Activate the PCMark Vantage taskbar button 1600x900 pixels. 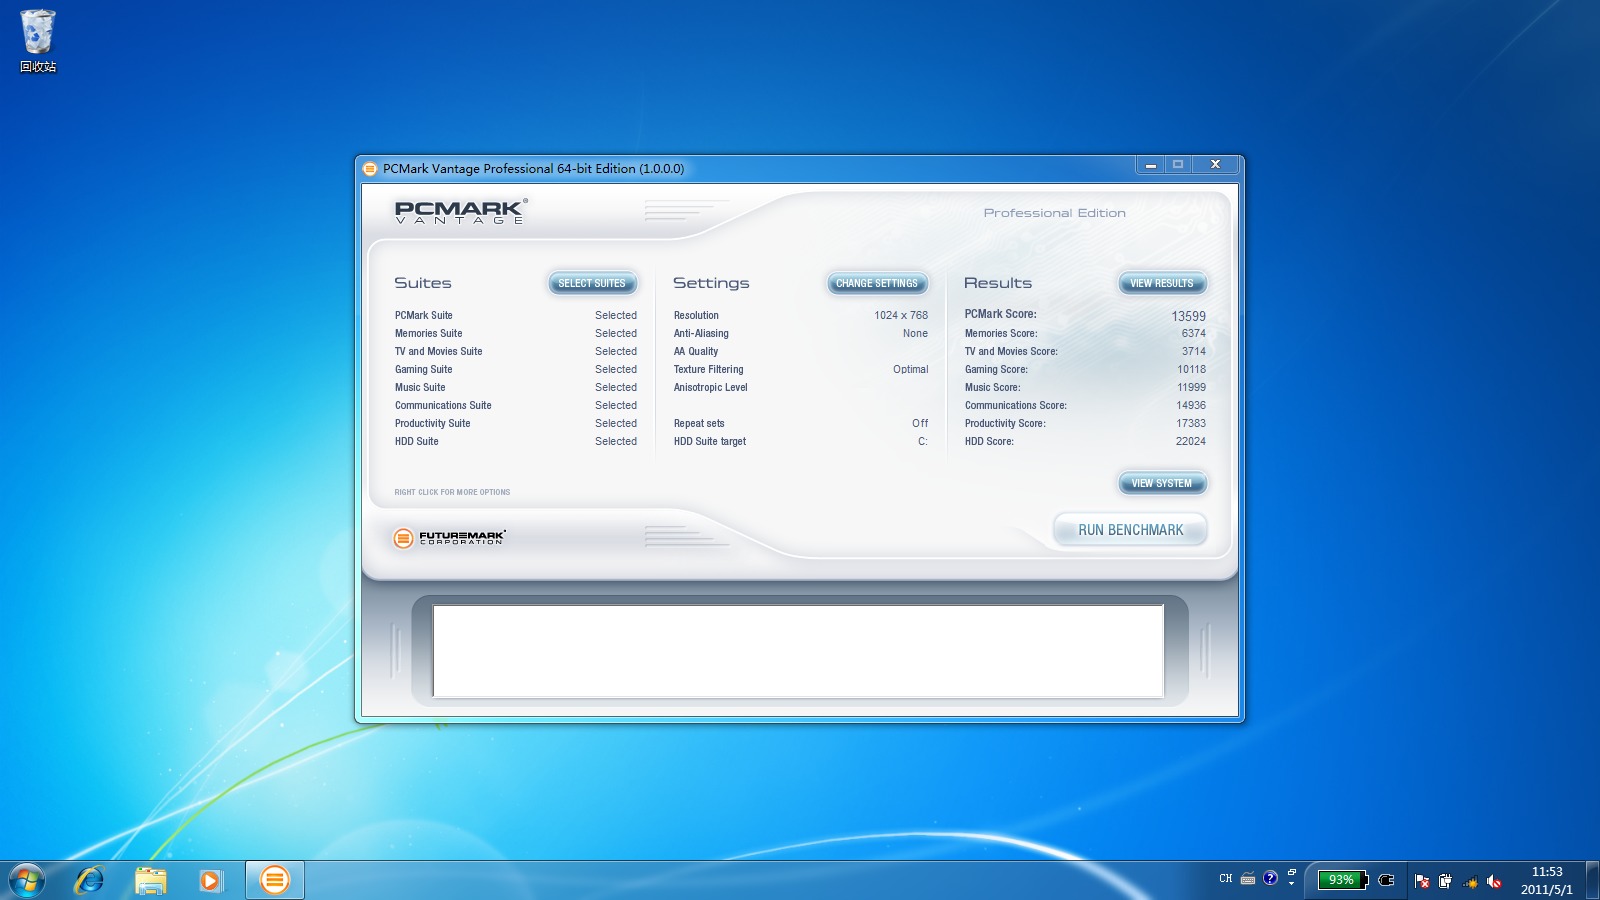275,881
